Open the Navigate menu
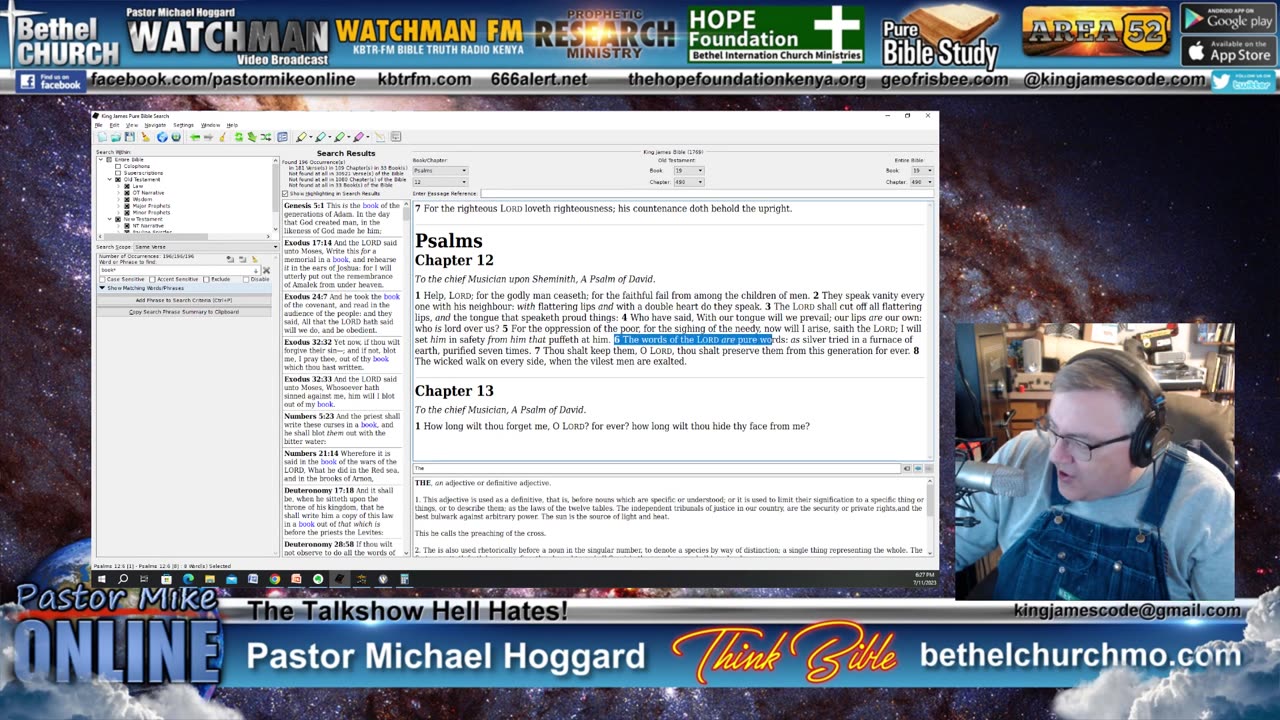1280x720 pixels. tap(155, 125)
